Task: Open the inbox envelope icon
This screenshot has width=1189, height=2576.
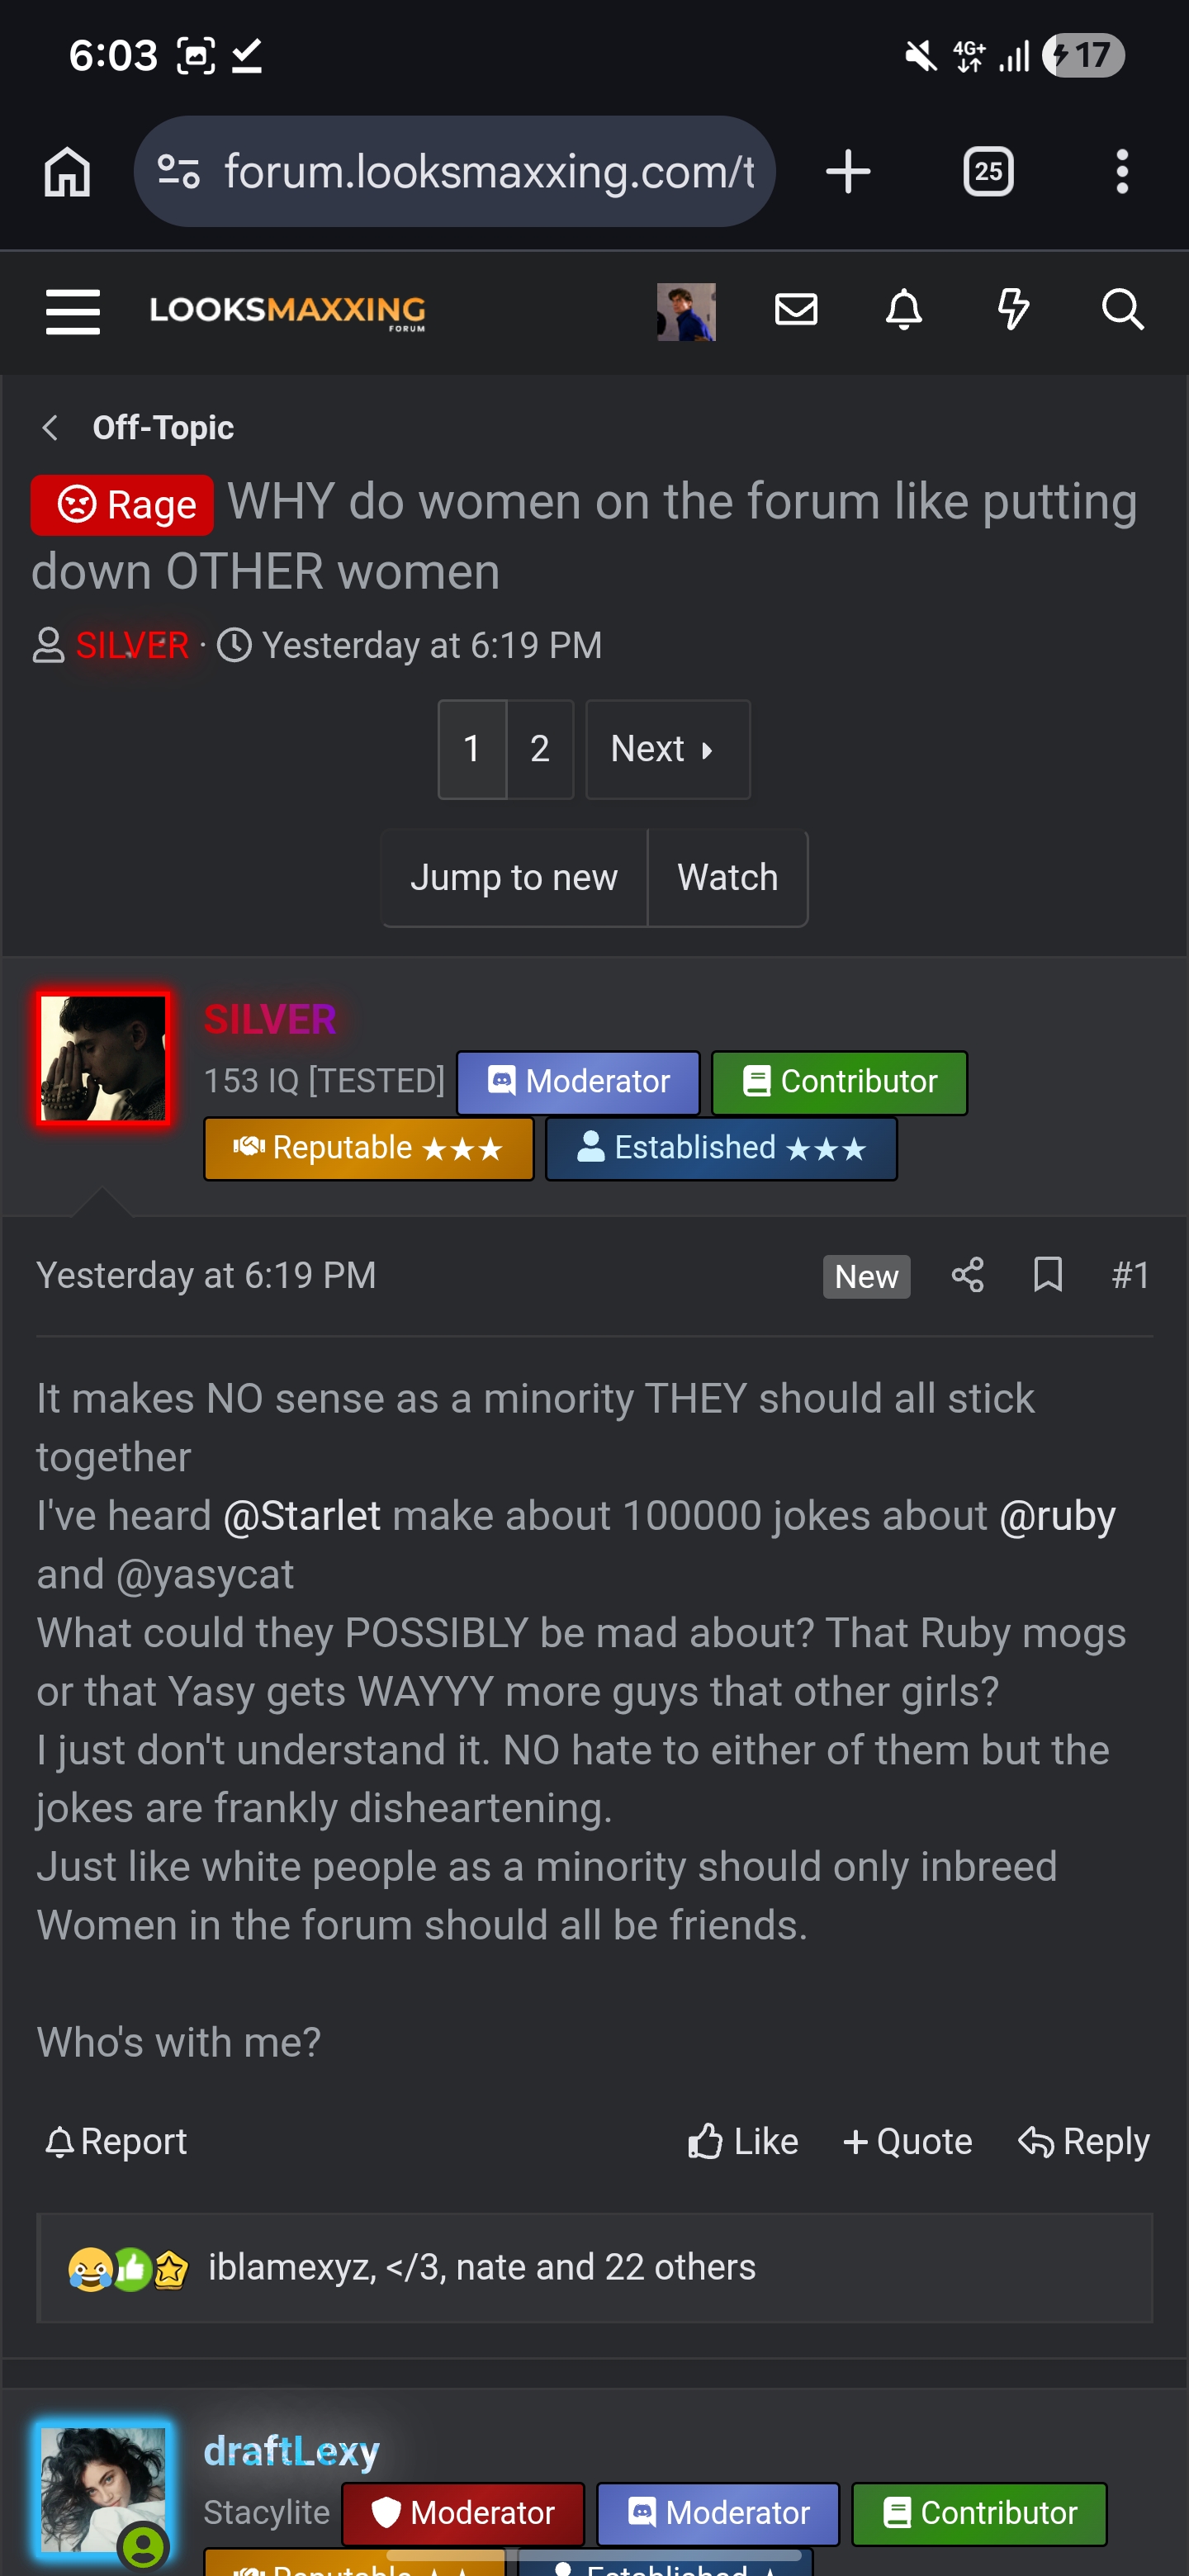Action: (796, 310)
